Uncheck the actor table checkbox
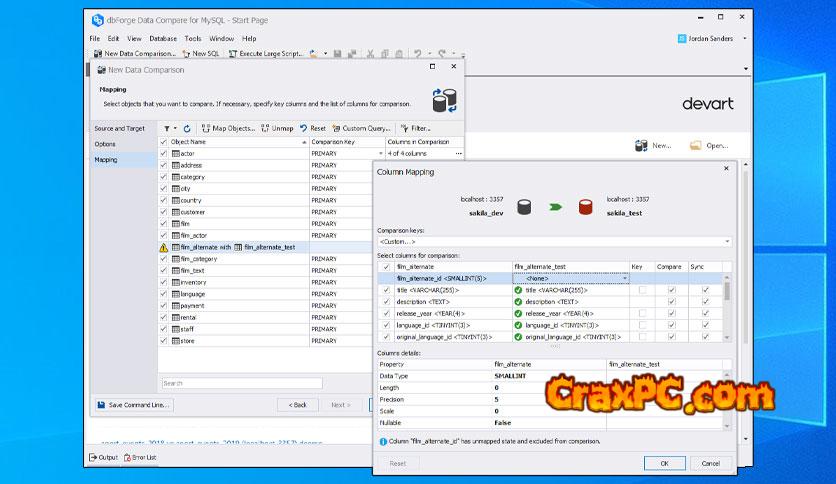The image size is (836, 484). click(x=164, y=154)
